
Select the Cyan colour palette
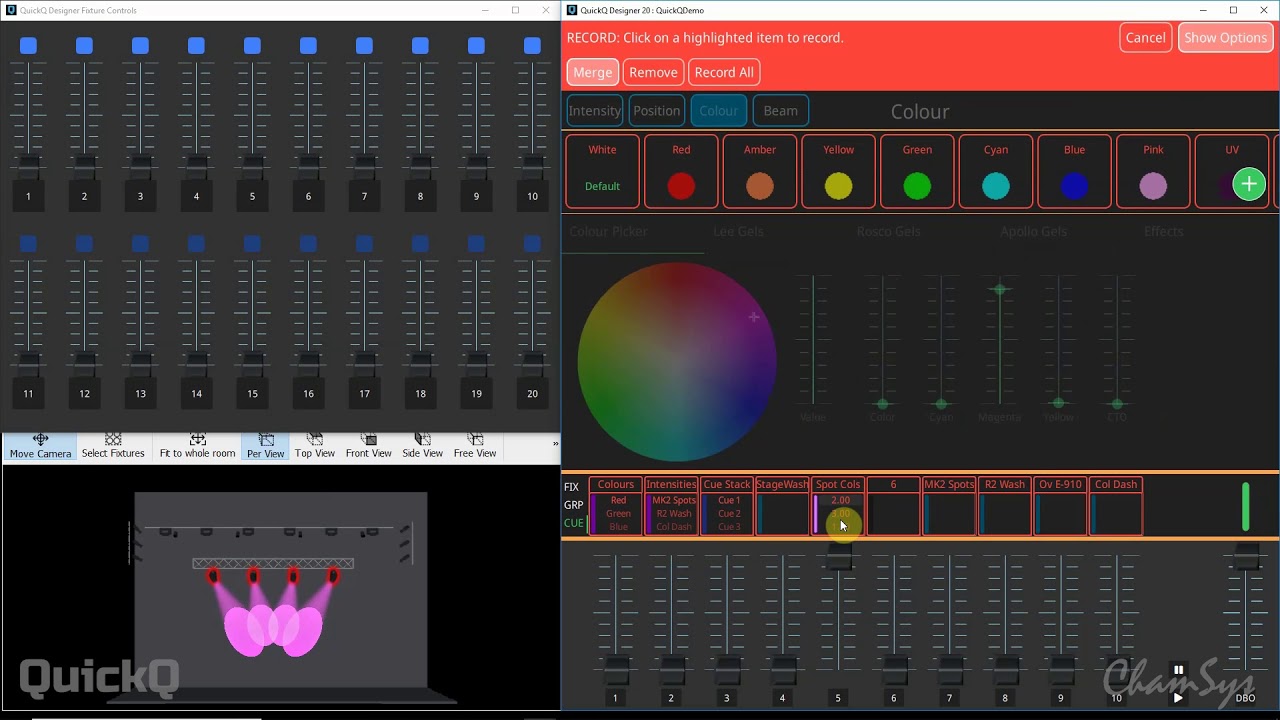click(996, 171)
